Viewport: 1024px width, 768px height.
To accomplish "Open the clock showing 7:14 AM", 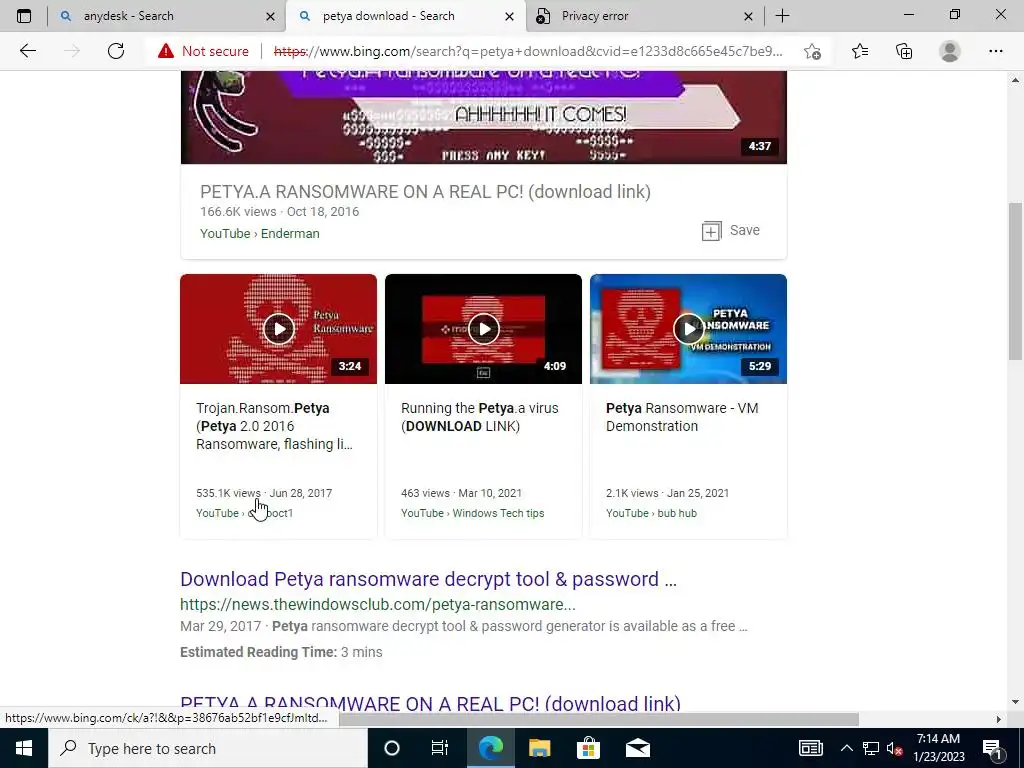I will point(938,748).
